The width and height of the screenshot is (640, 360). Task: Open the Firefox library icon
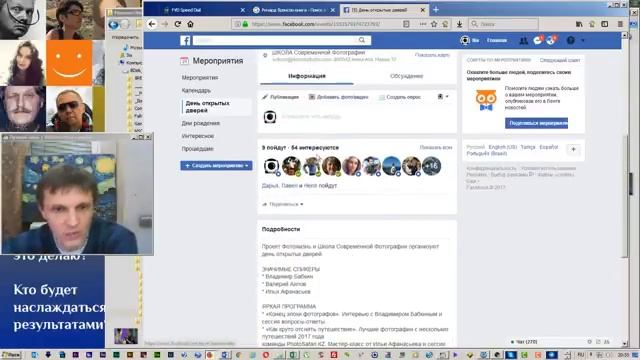pos(579,24)
